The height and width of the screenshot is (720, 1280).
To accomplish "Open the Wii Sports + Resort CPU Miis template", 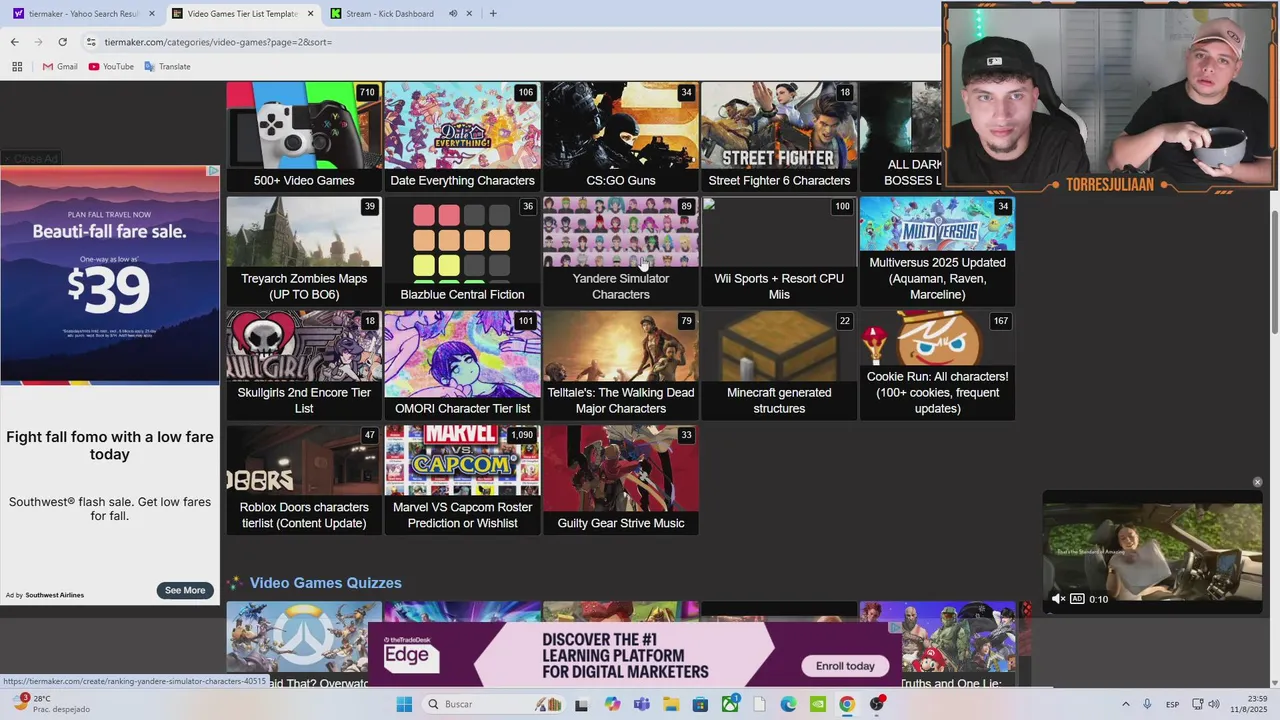I will coord(779,251).
